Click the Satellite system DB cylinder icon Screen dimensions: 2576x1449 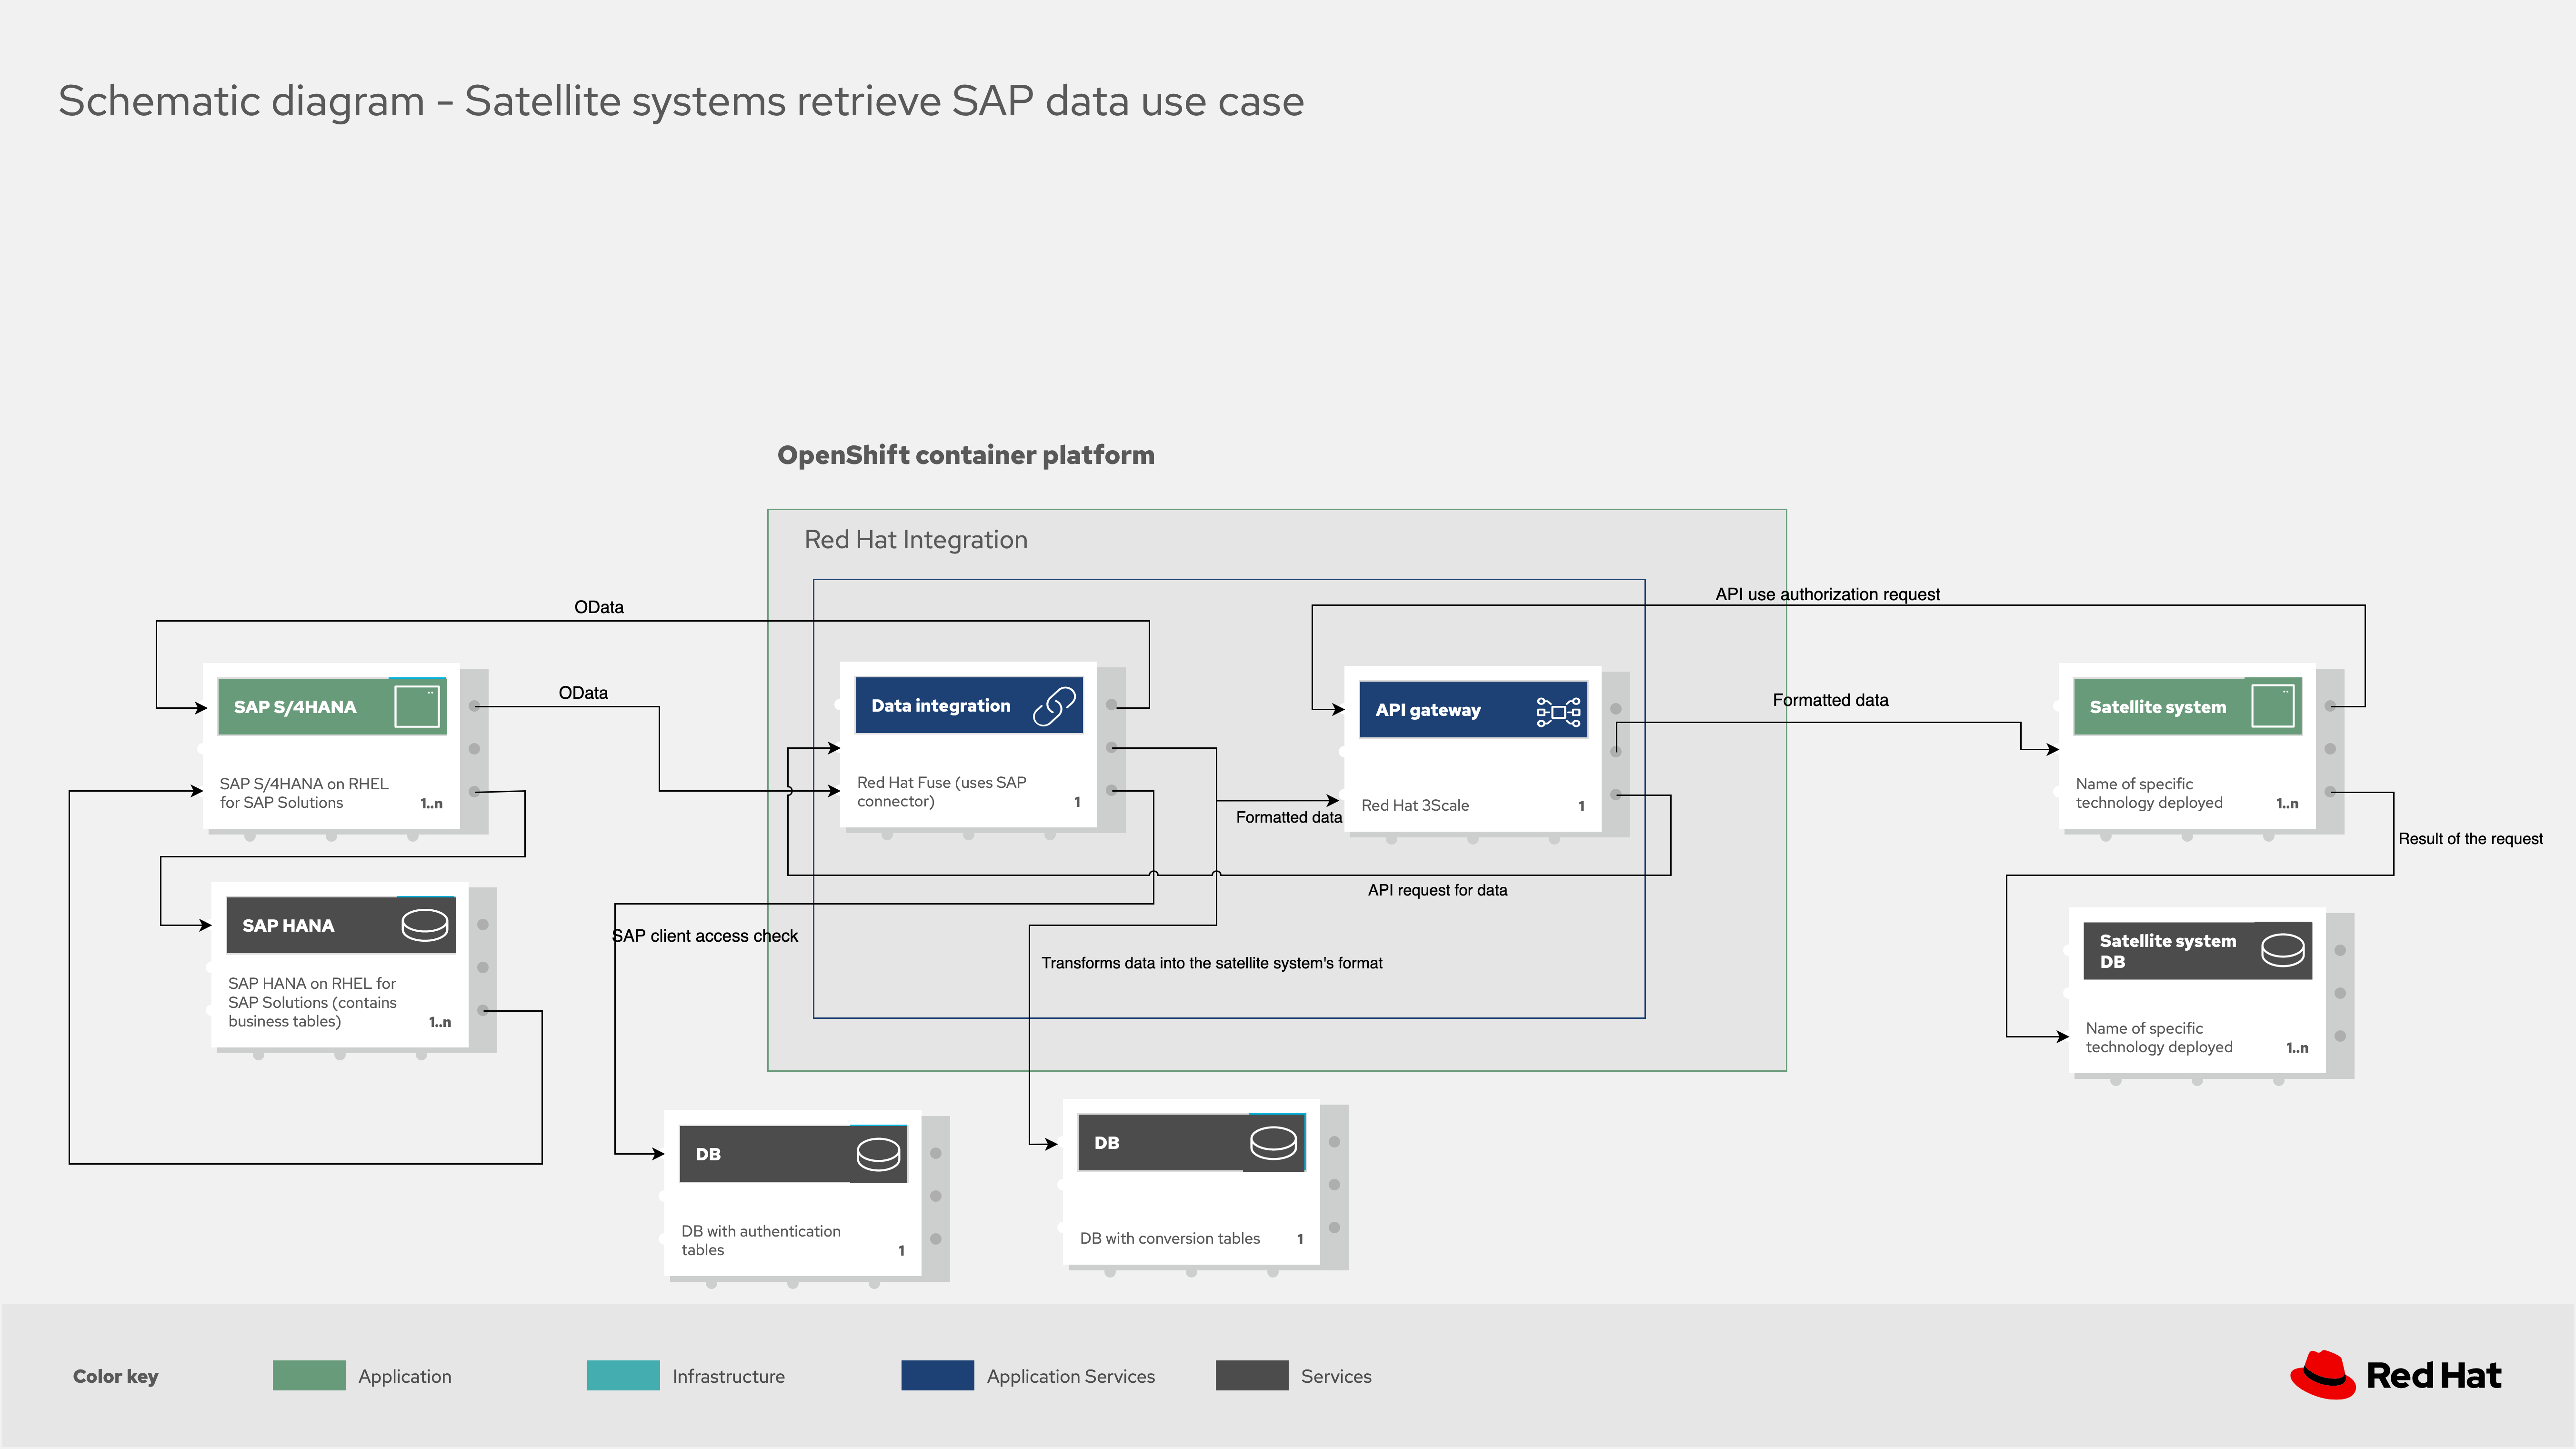pos(2282,949)
